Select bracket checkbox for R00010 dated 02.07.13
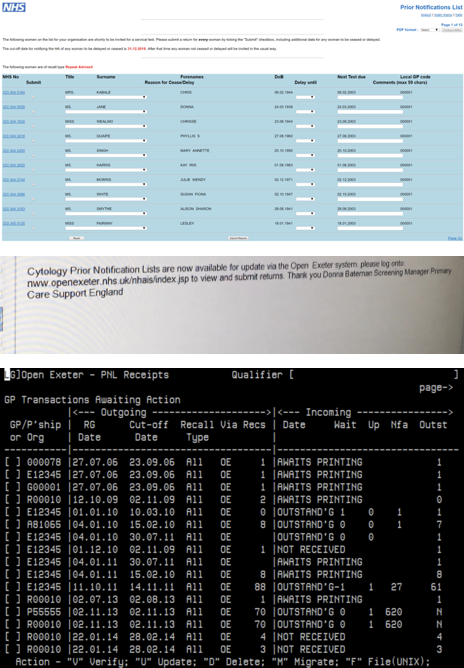 coord(12,599)
